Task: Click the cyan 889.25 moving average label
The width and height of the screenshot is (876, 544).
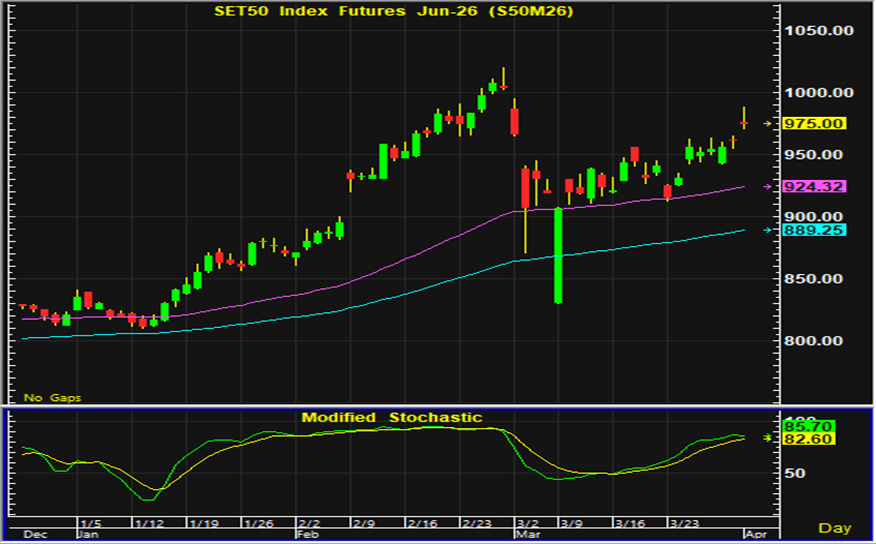Action: [817, 230]
